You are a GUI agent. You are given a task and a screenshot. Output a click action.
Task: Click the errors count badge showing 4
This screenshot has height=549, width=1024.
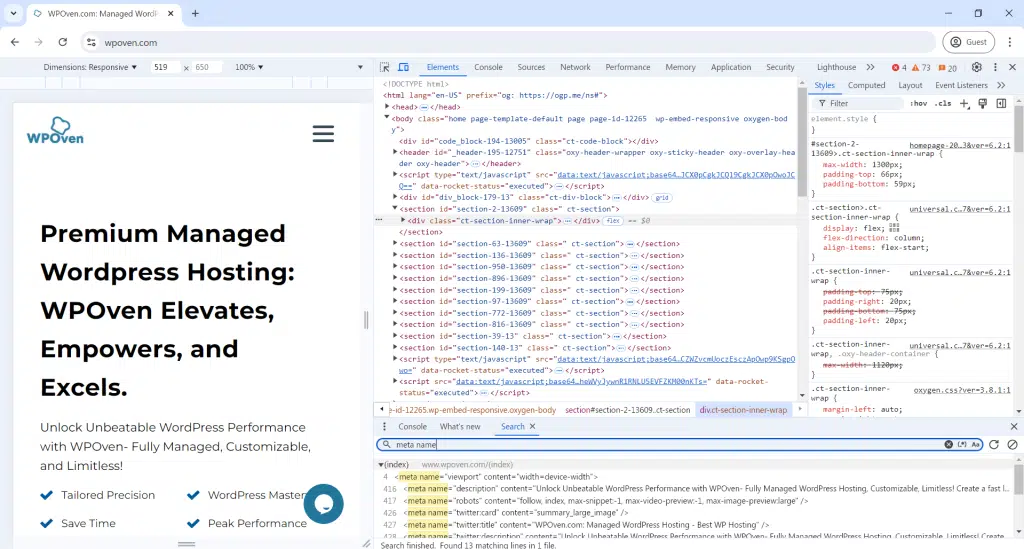899,67
